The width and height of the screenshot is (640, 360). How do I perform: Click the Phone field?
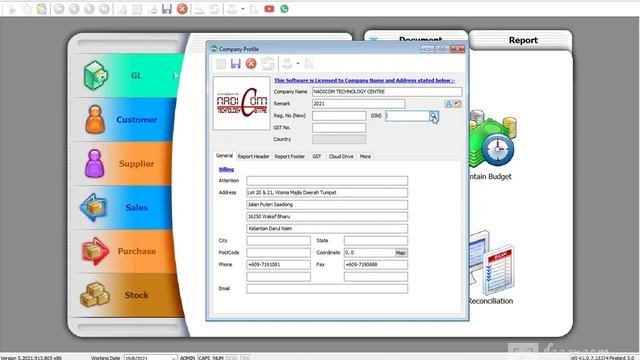(278, 265)
